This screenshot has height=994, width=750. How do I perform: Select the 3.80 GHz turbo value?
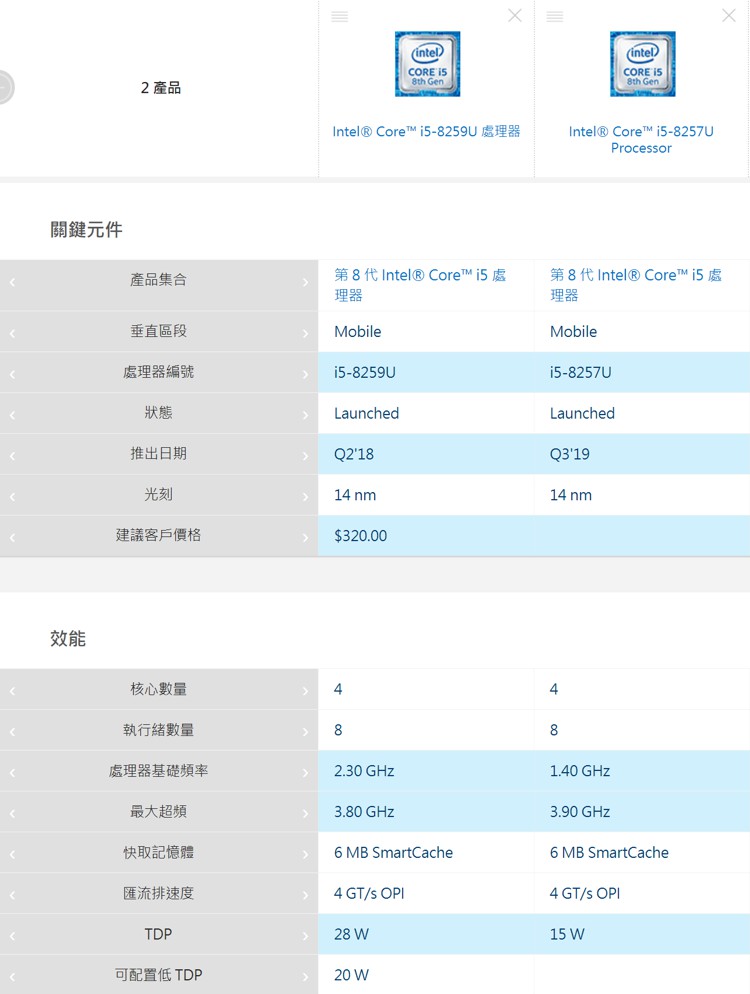click(x=364, y=811)
